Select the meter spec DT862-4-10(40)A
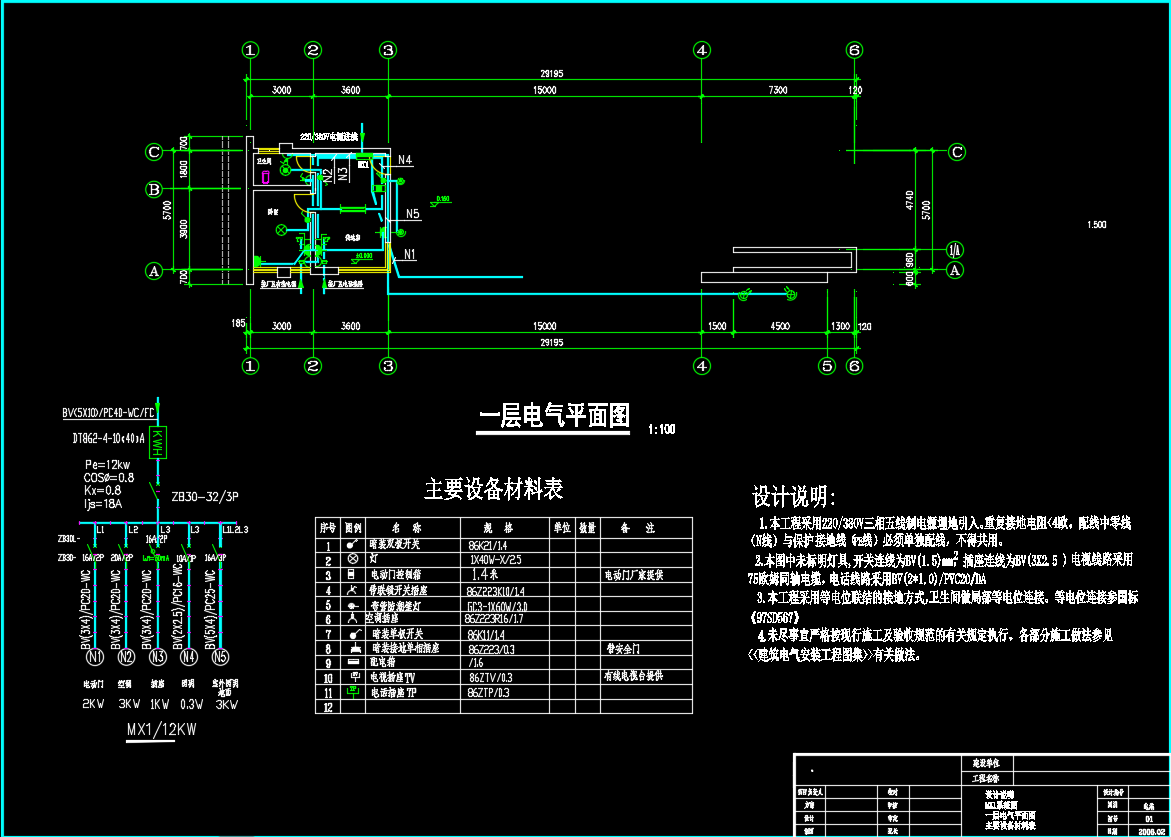 point(109,438)
